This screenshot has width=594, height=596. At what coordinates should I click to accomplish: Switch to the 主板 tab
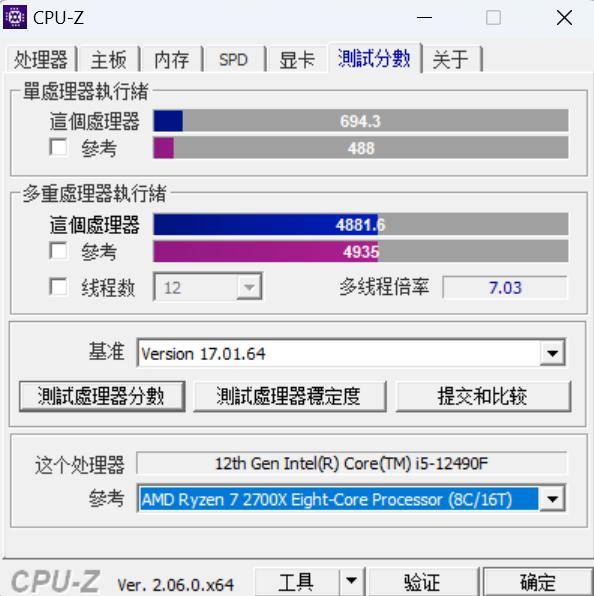(x=109, y=59)
